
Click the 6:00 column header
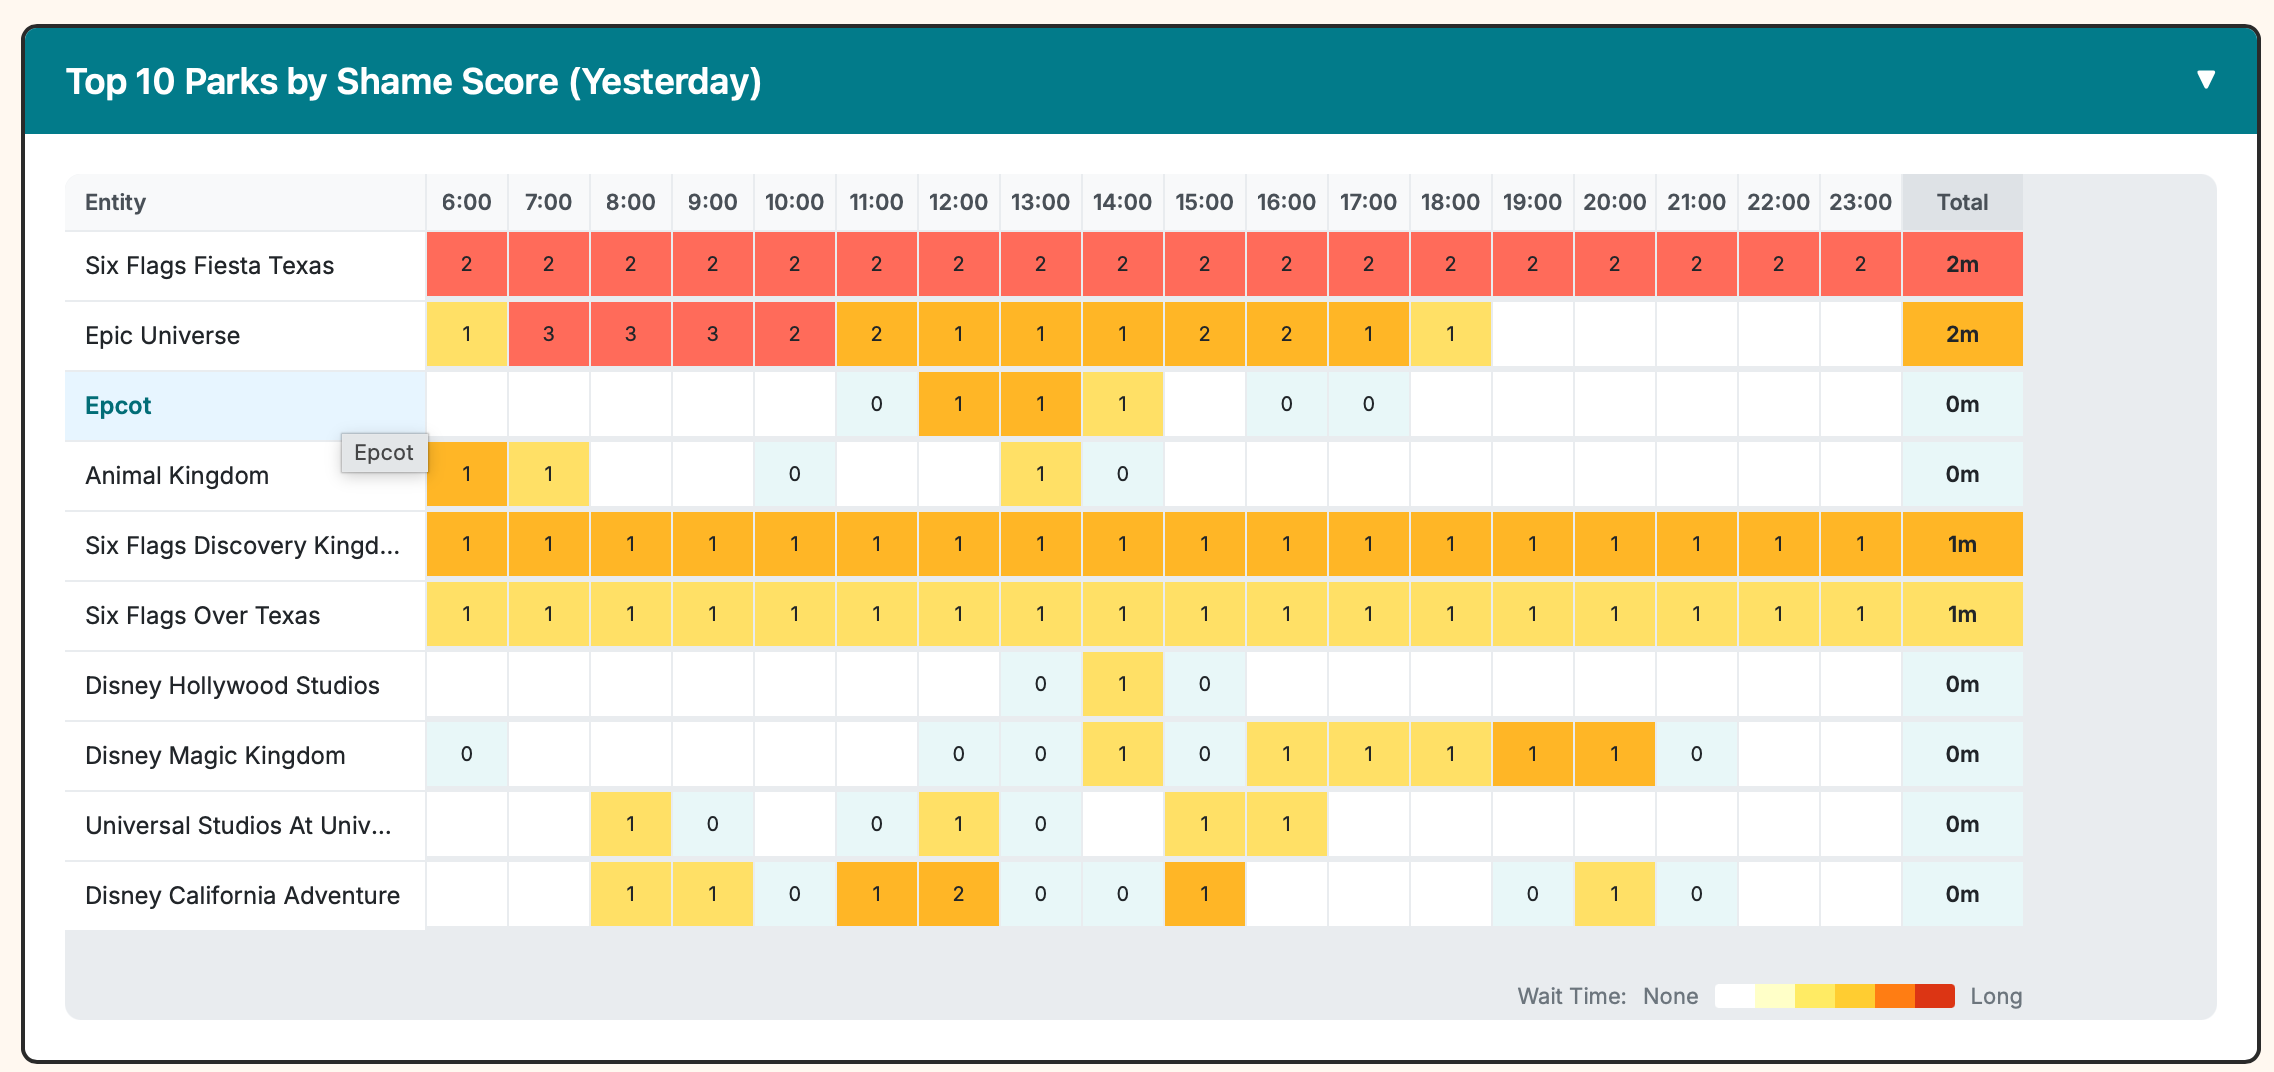coord(466,201)
